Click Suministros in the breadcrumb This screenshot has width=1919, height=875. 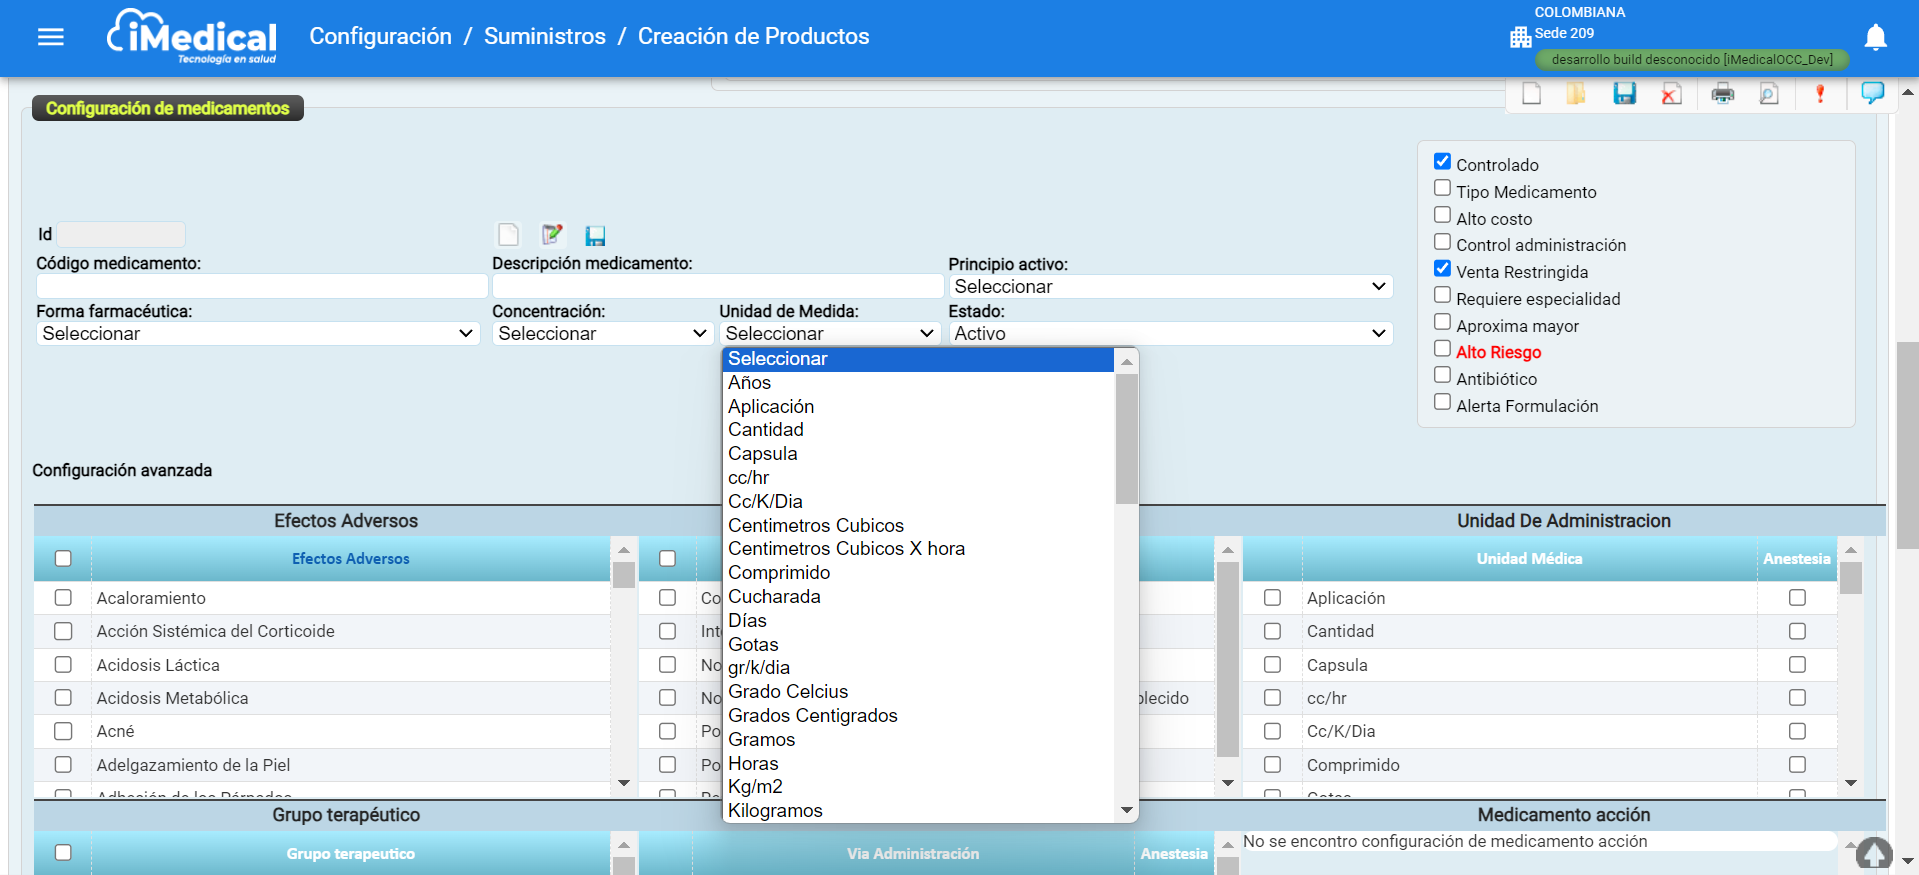544,37
